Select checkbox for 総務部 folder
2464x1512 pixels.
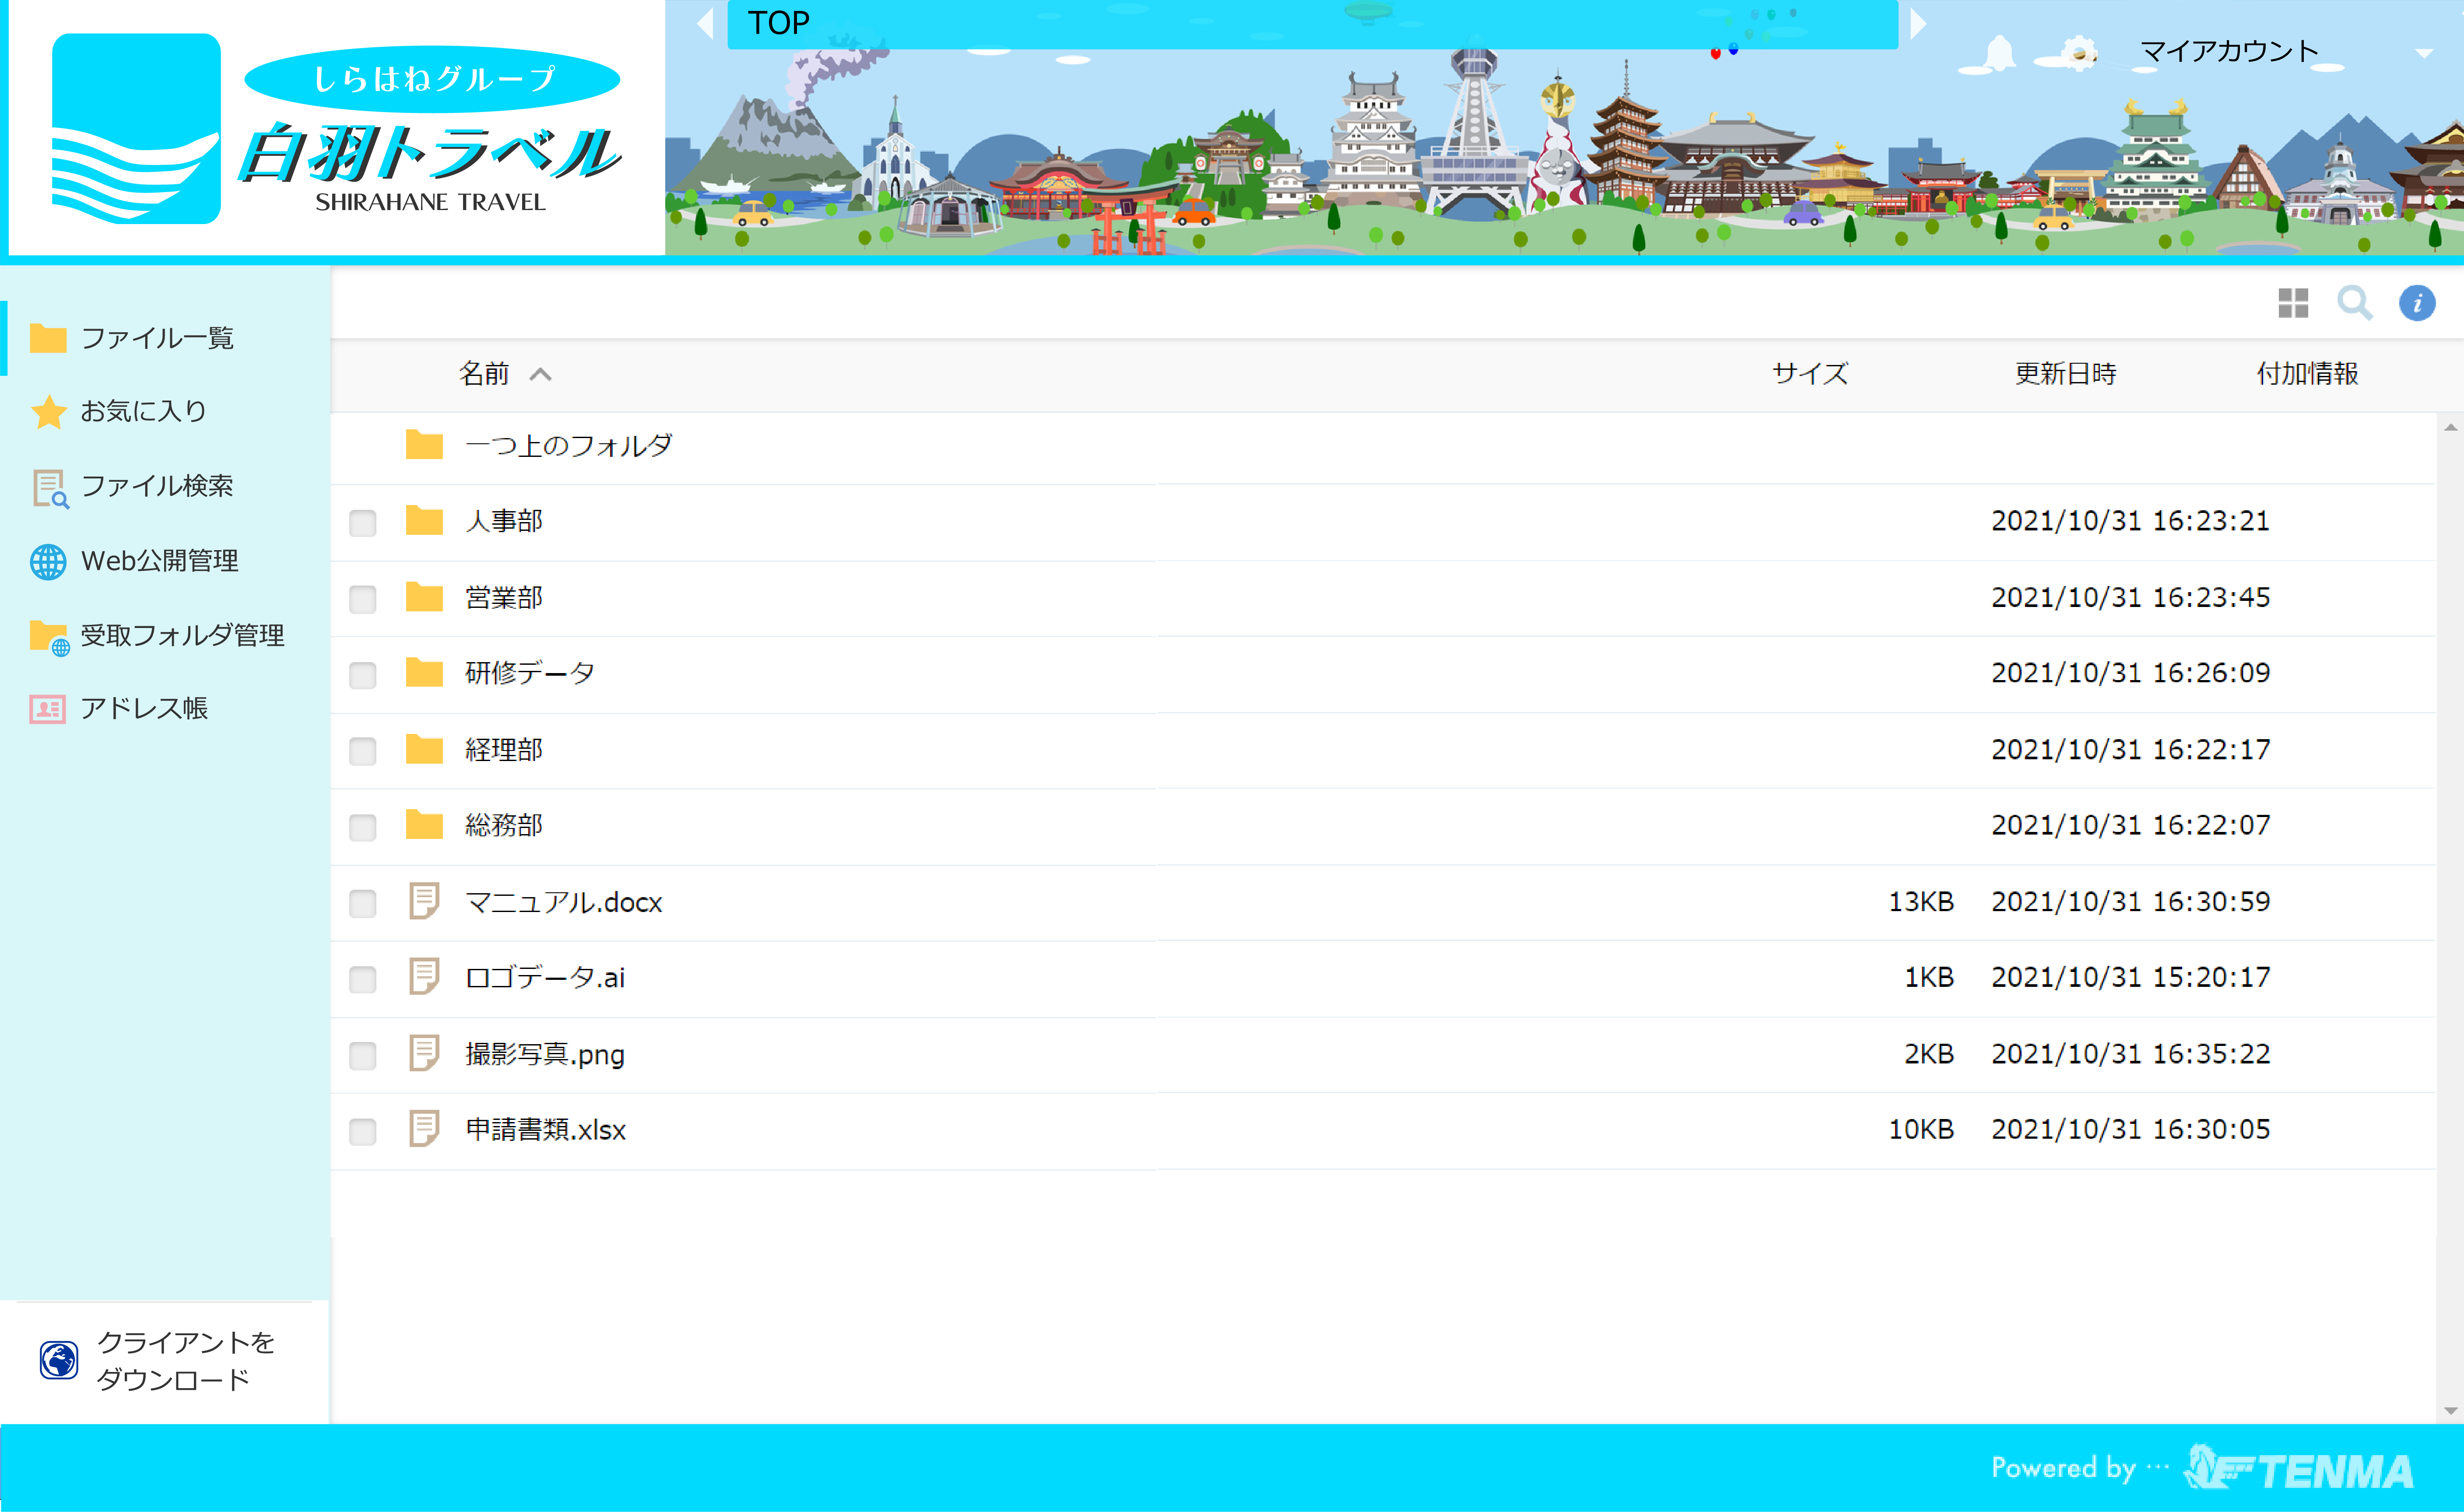coord(362,827)
